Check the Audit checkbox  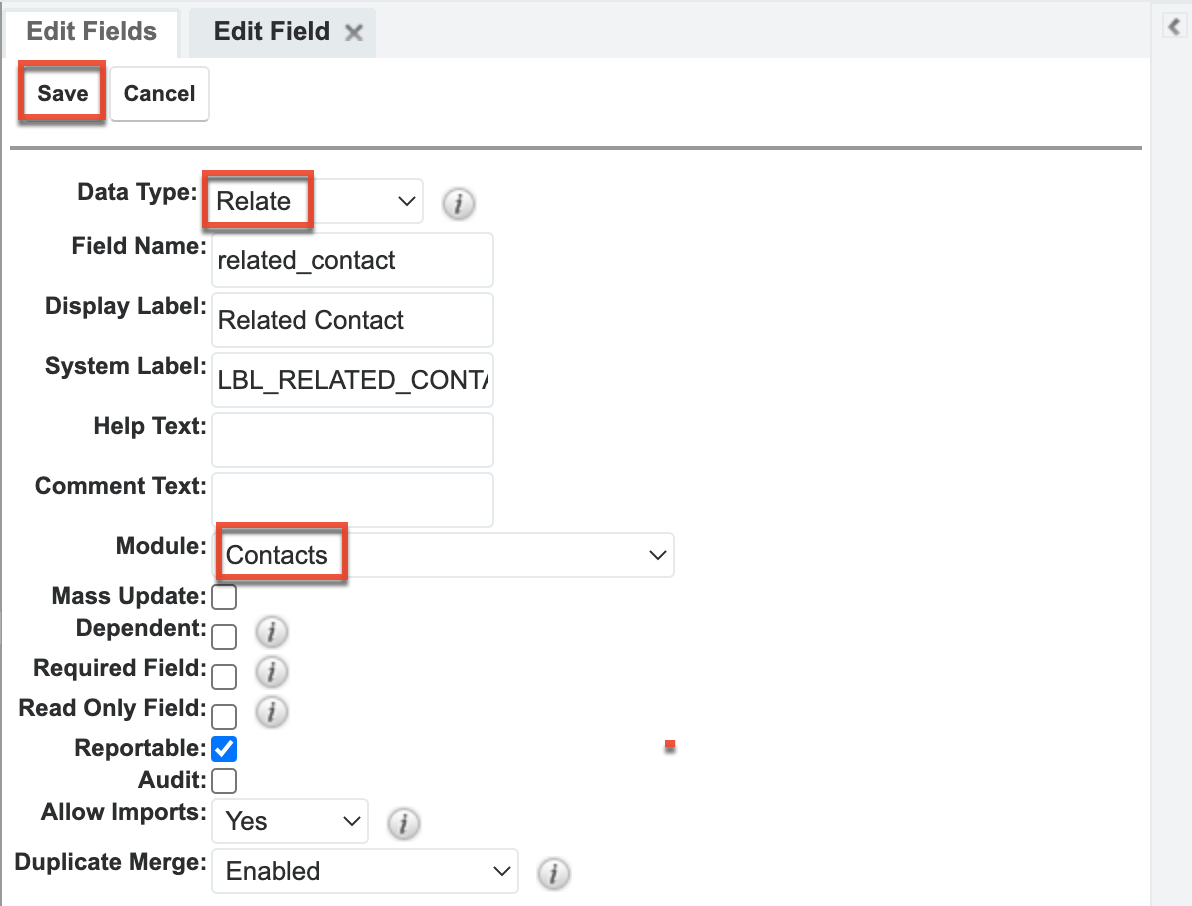click(224, 780)
